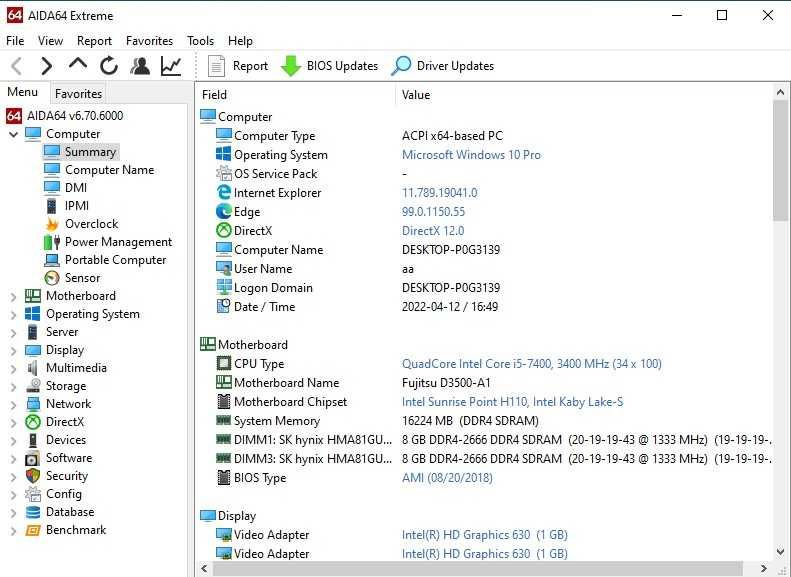Click the Multimedia speaker icon in tree
791x577 pixels.
[x=33, y=368]
